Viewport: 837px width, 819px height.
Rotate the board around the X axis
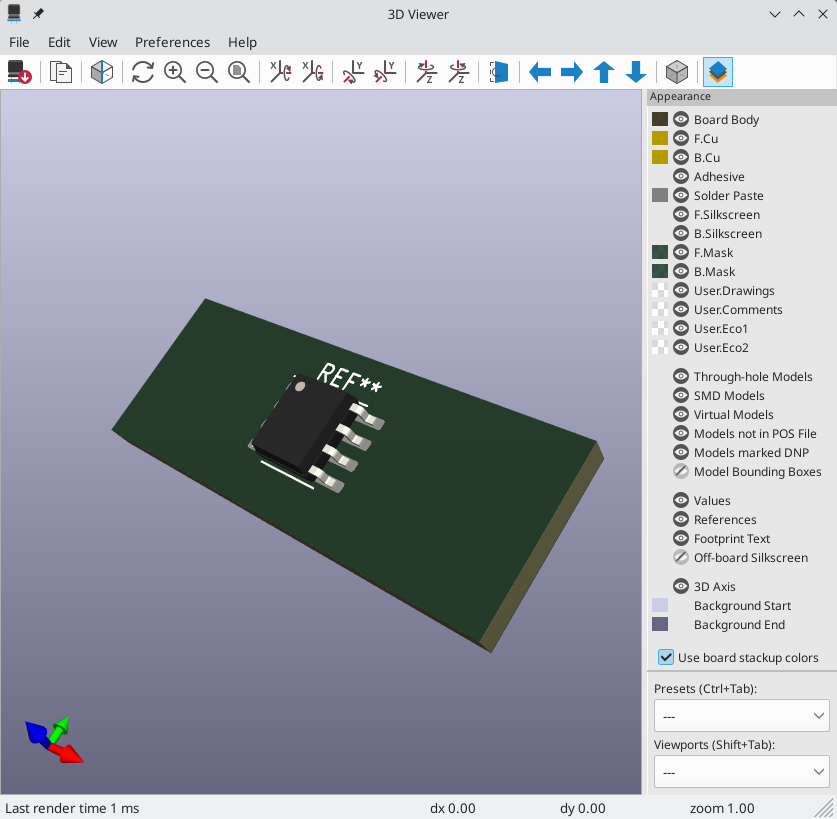click(x=280, y=72)
